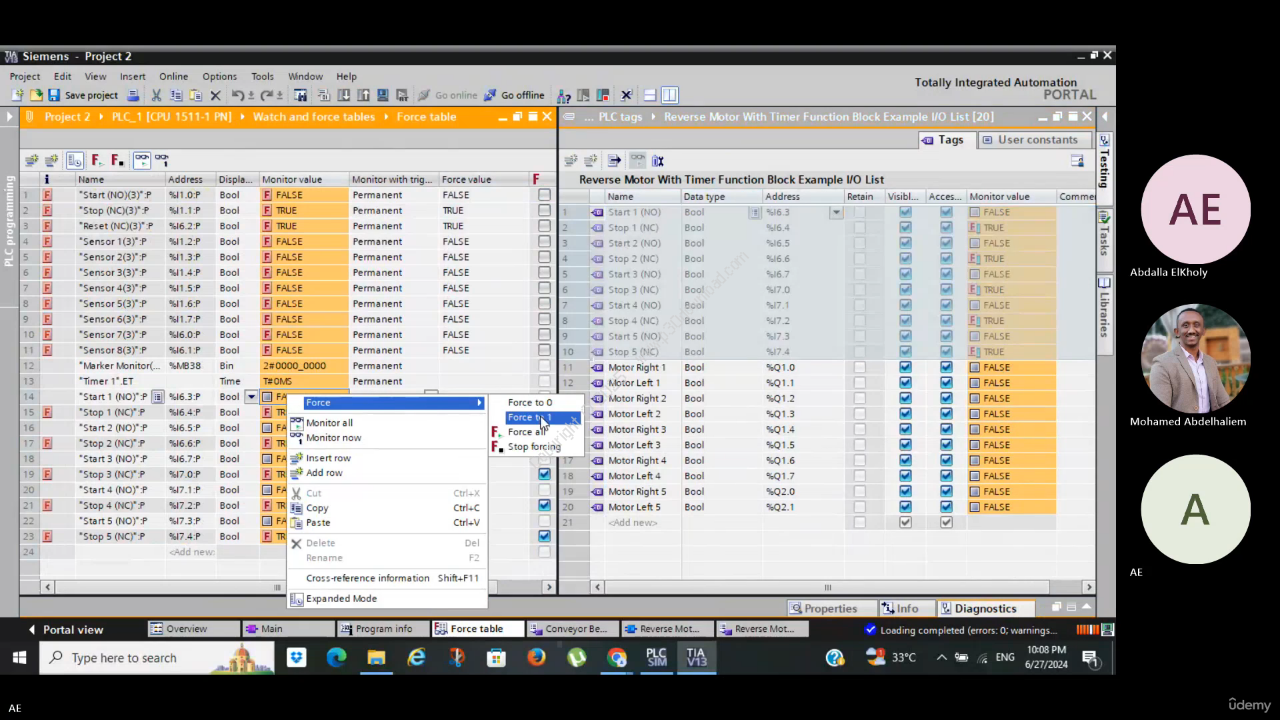Toggle Accessible checkbox for Motor Right 2

(x=946, y=398)
